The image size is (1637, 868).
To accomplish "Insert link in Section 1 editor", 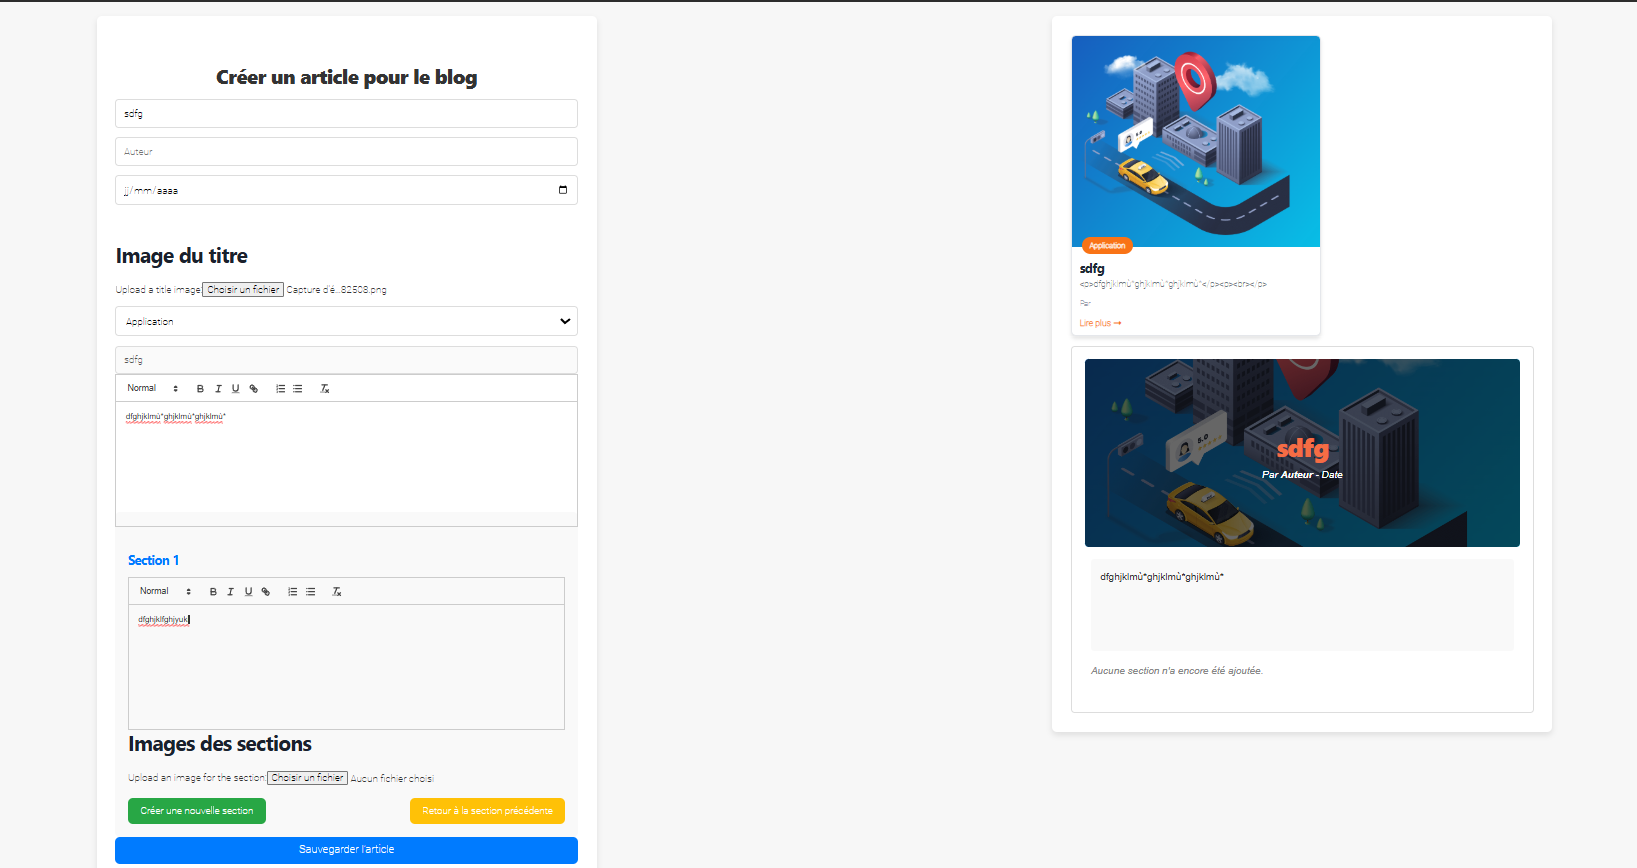I will coord(266,592).
